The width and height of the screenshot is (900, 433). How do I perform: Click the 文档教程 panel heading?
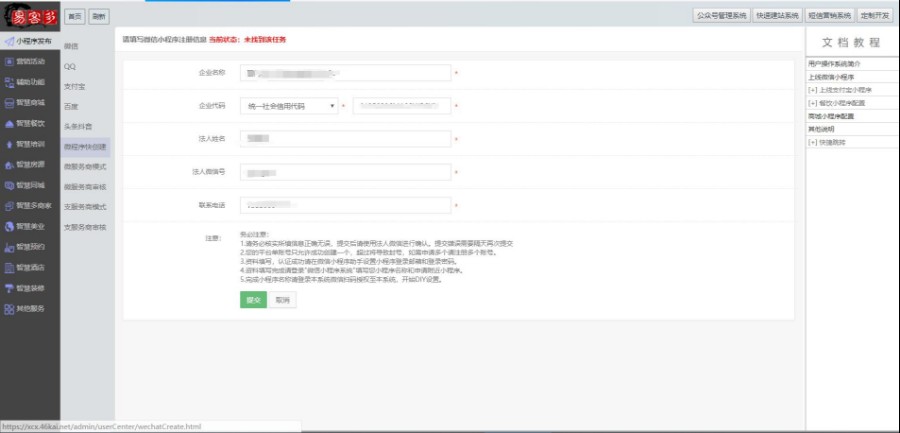pos(851,42)
